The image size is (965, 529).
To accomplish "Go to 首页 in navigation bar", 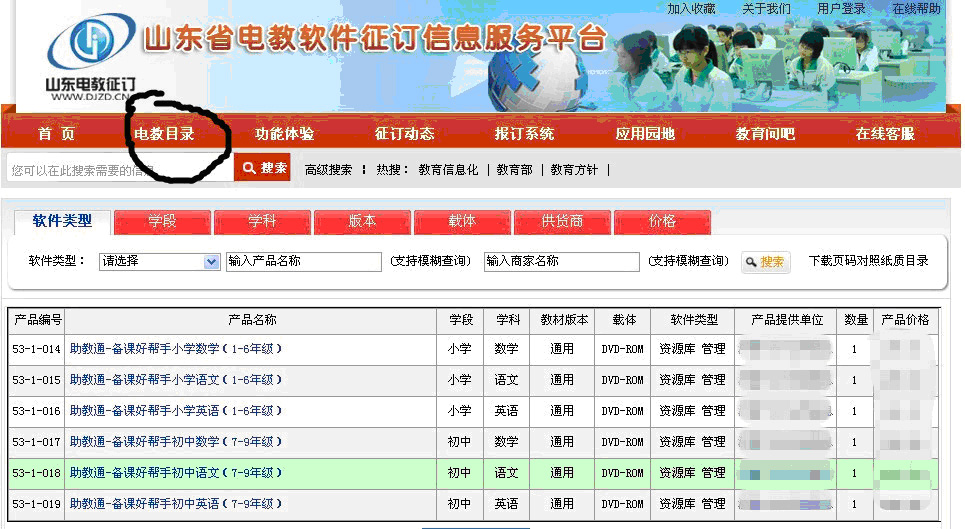I will coord(56,134).
